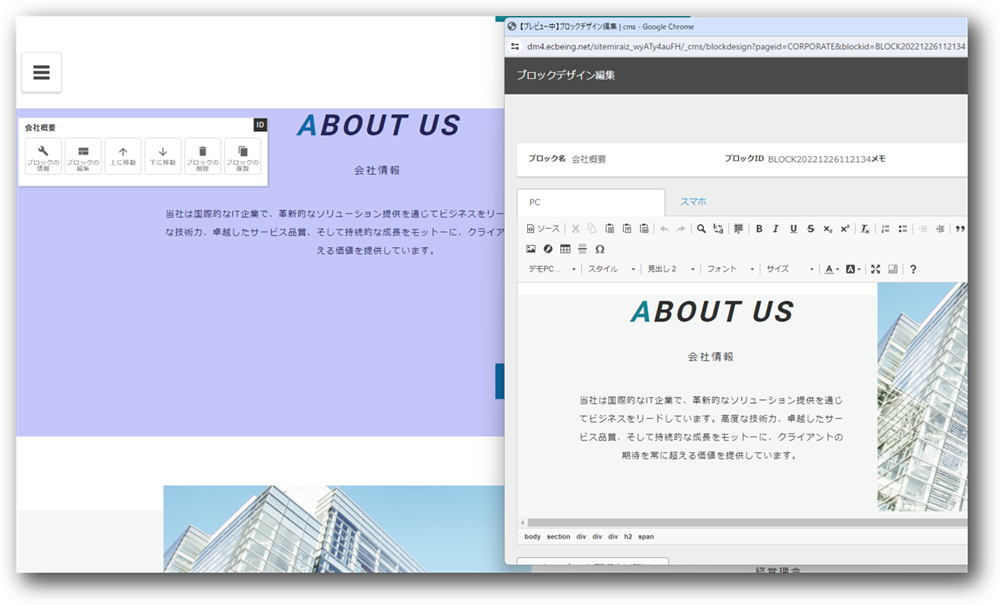The width and height of the screenshot is (1000, 605).
Task: Click the black ID badge on block panel
Action: 260,125
